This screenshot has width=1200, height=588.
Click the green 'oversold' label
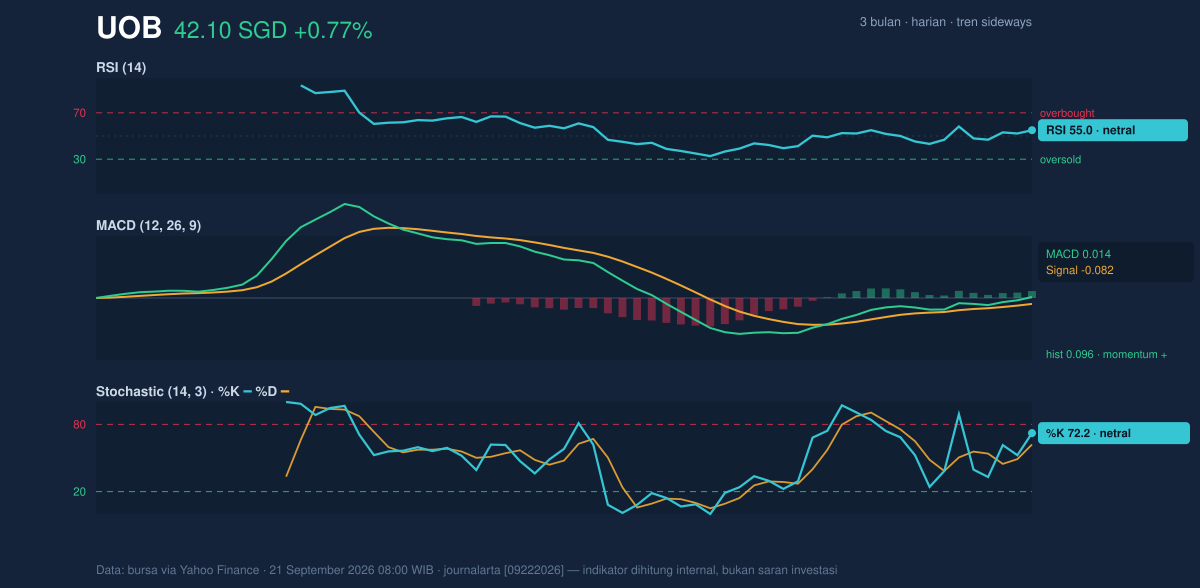pyautogui.click(x=1060, y=159)
